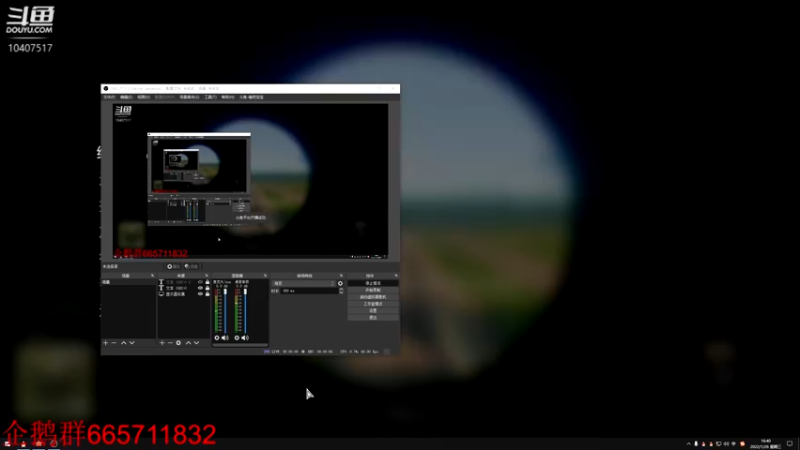Toggle lock on the first text source
This screenshot has height=450, width=800.
208,282
